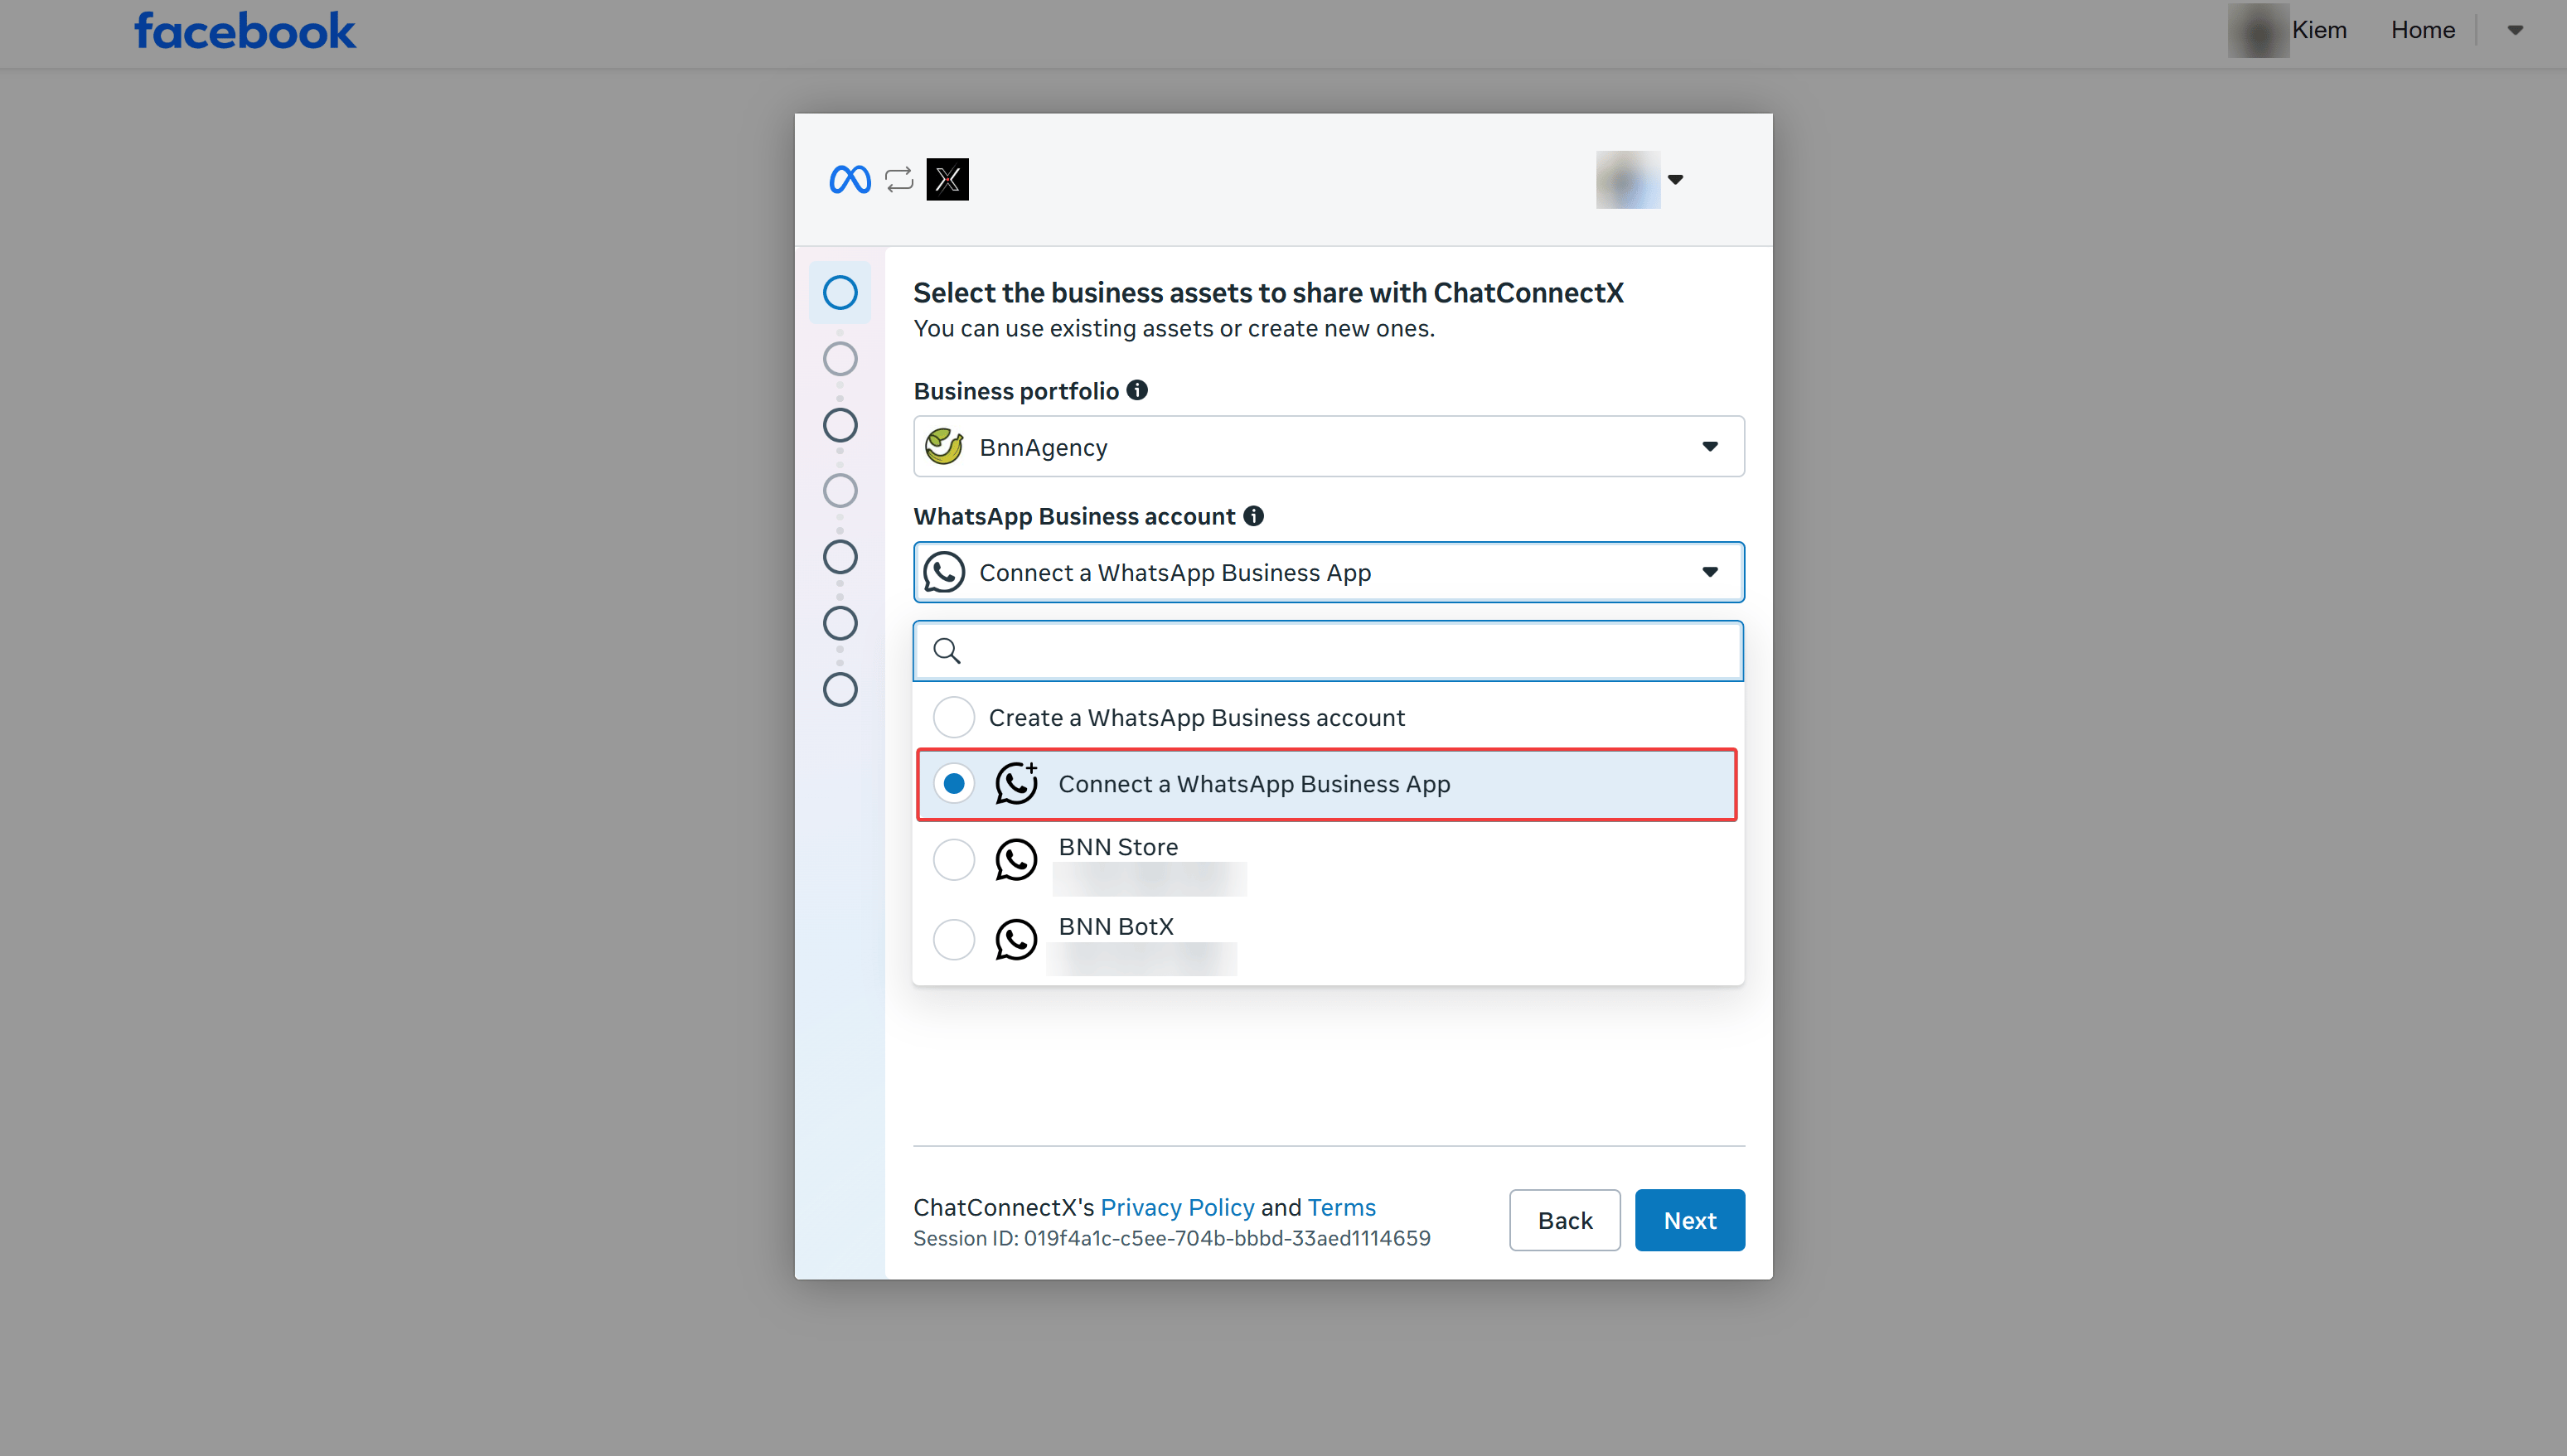The image size is (2567, 1456).
Task: Select Connect a WhatsApp Business App radio
Action: pyautogui.click(x=954, y=783)
